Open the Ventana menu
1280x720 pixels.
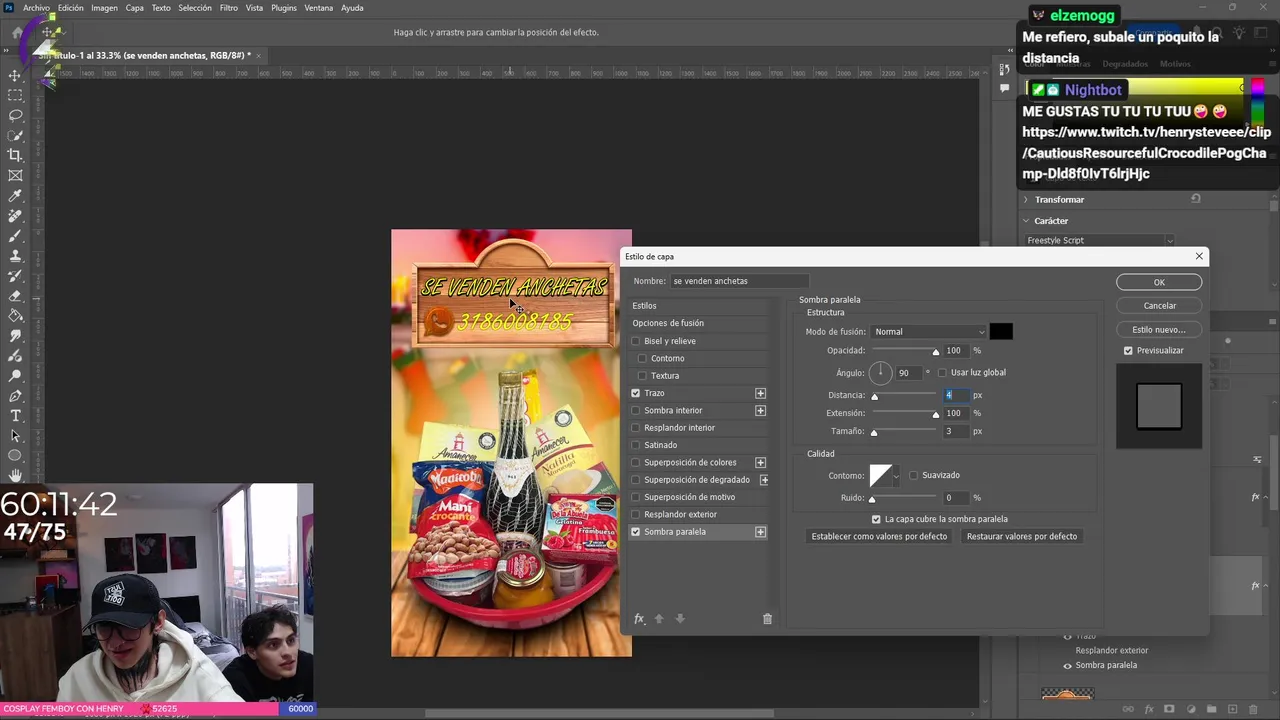pos(319,8)
